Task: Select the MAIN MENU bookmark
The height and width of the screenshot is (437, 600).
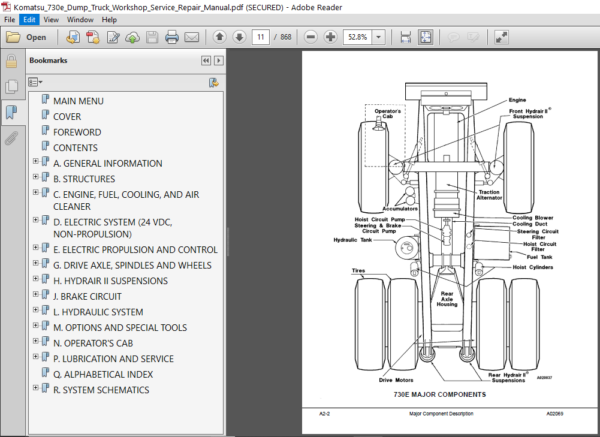Action: click(78, 101)
